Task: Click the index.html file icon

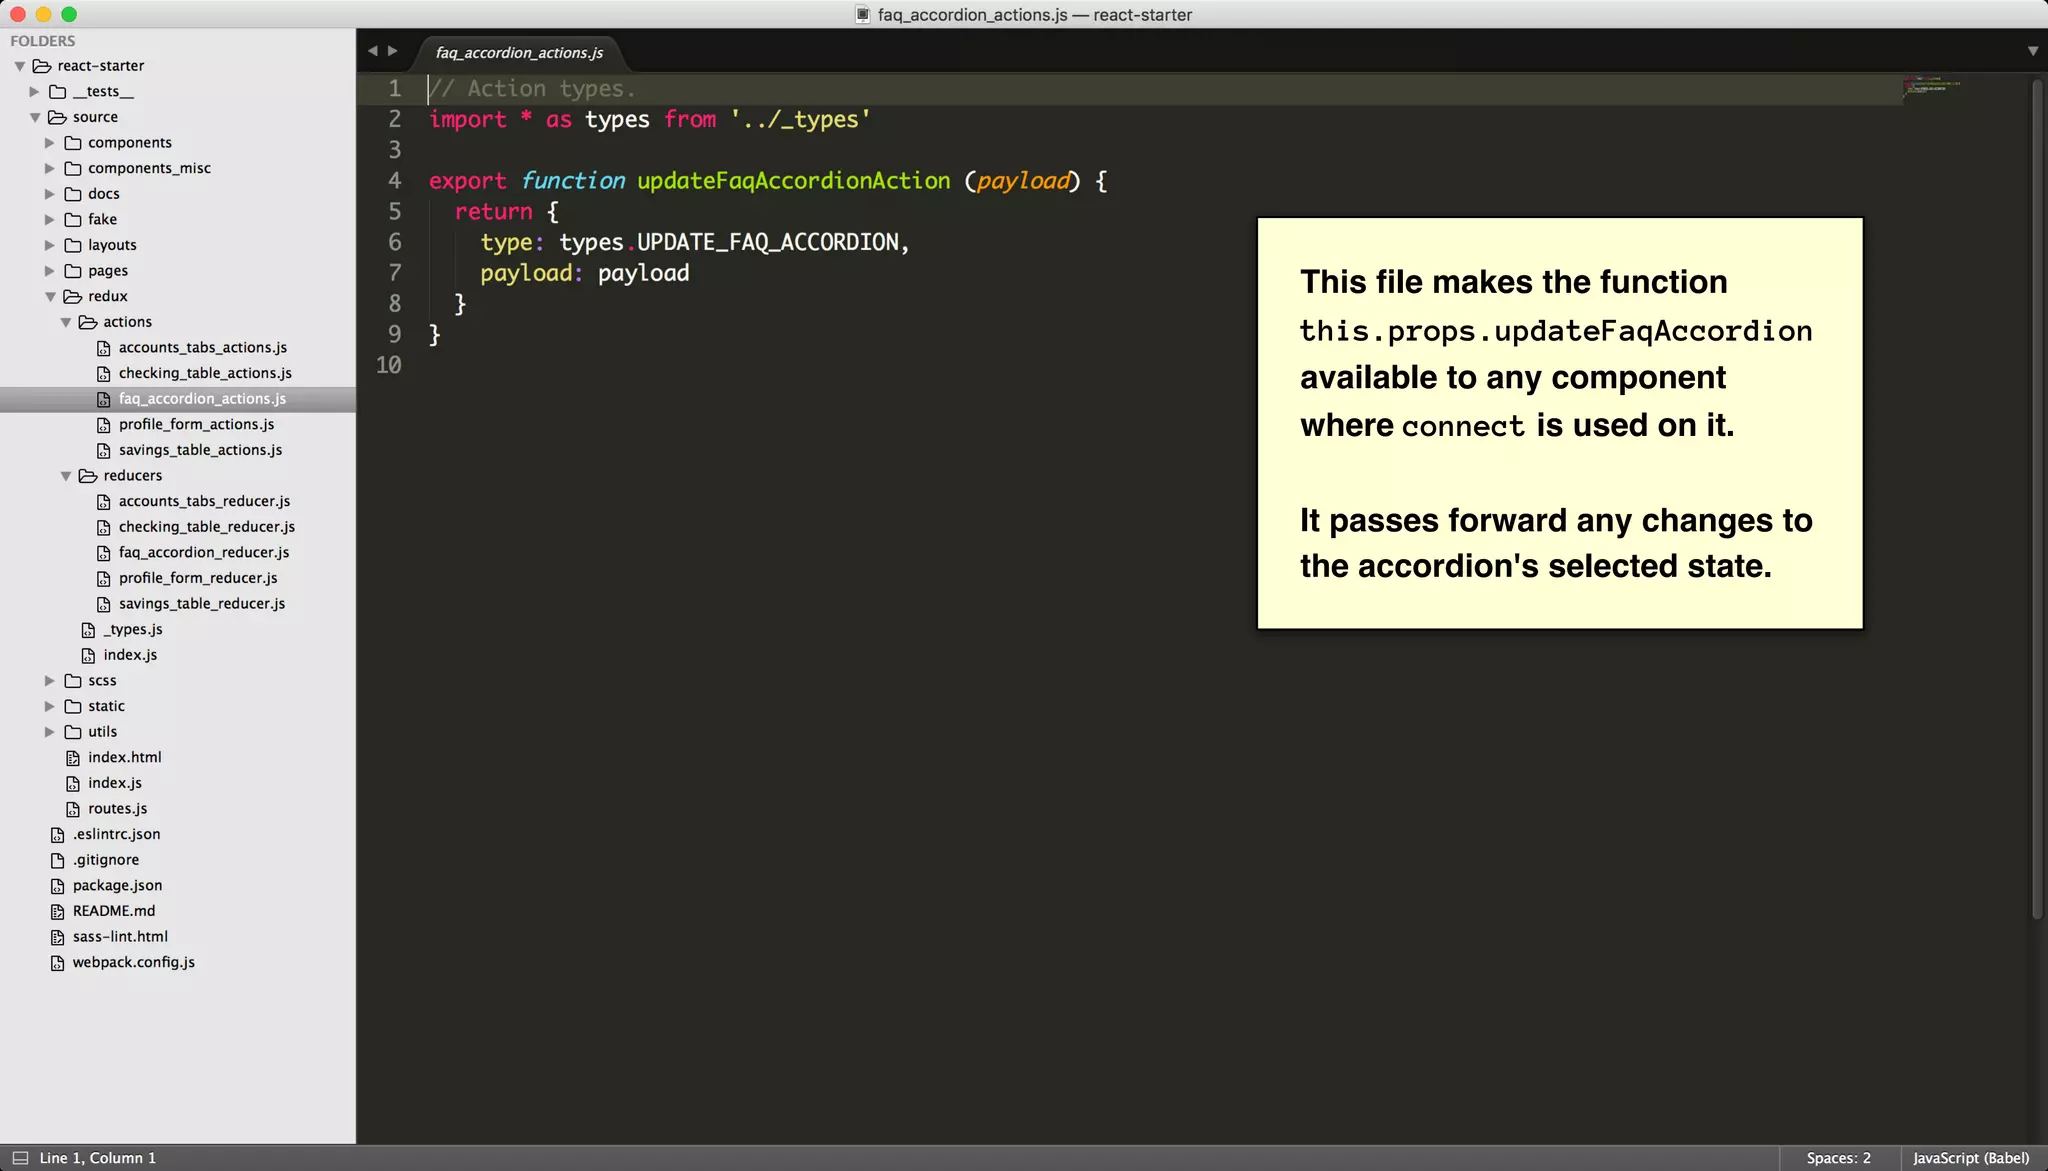Action: tap(73, 758)
